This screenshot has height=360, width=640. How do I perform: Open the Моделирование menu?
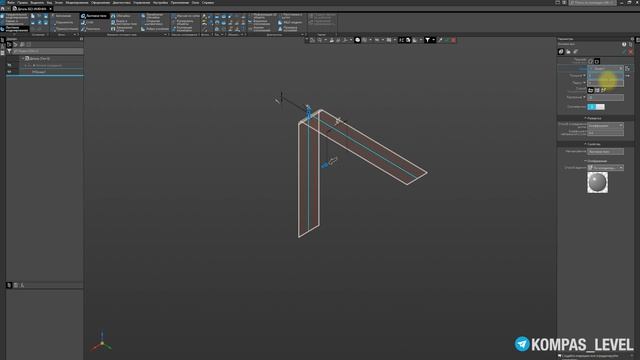[x=77, y=2]
